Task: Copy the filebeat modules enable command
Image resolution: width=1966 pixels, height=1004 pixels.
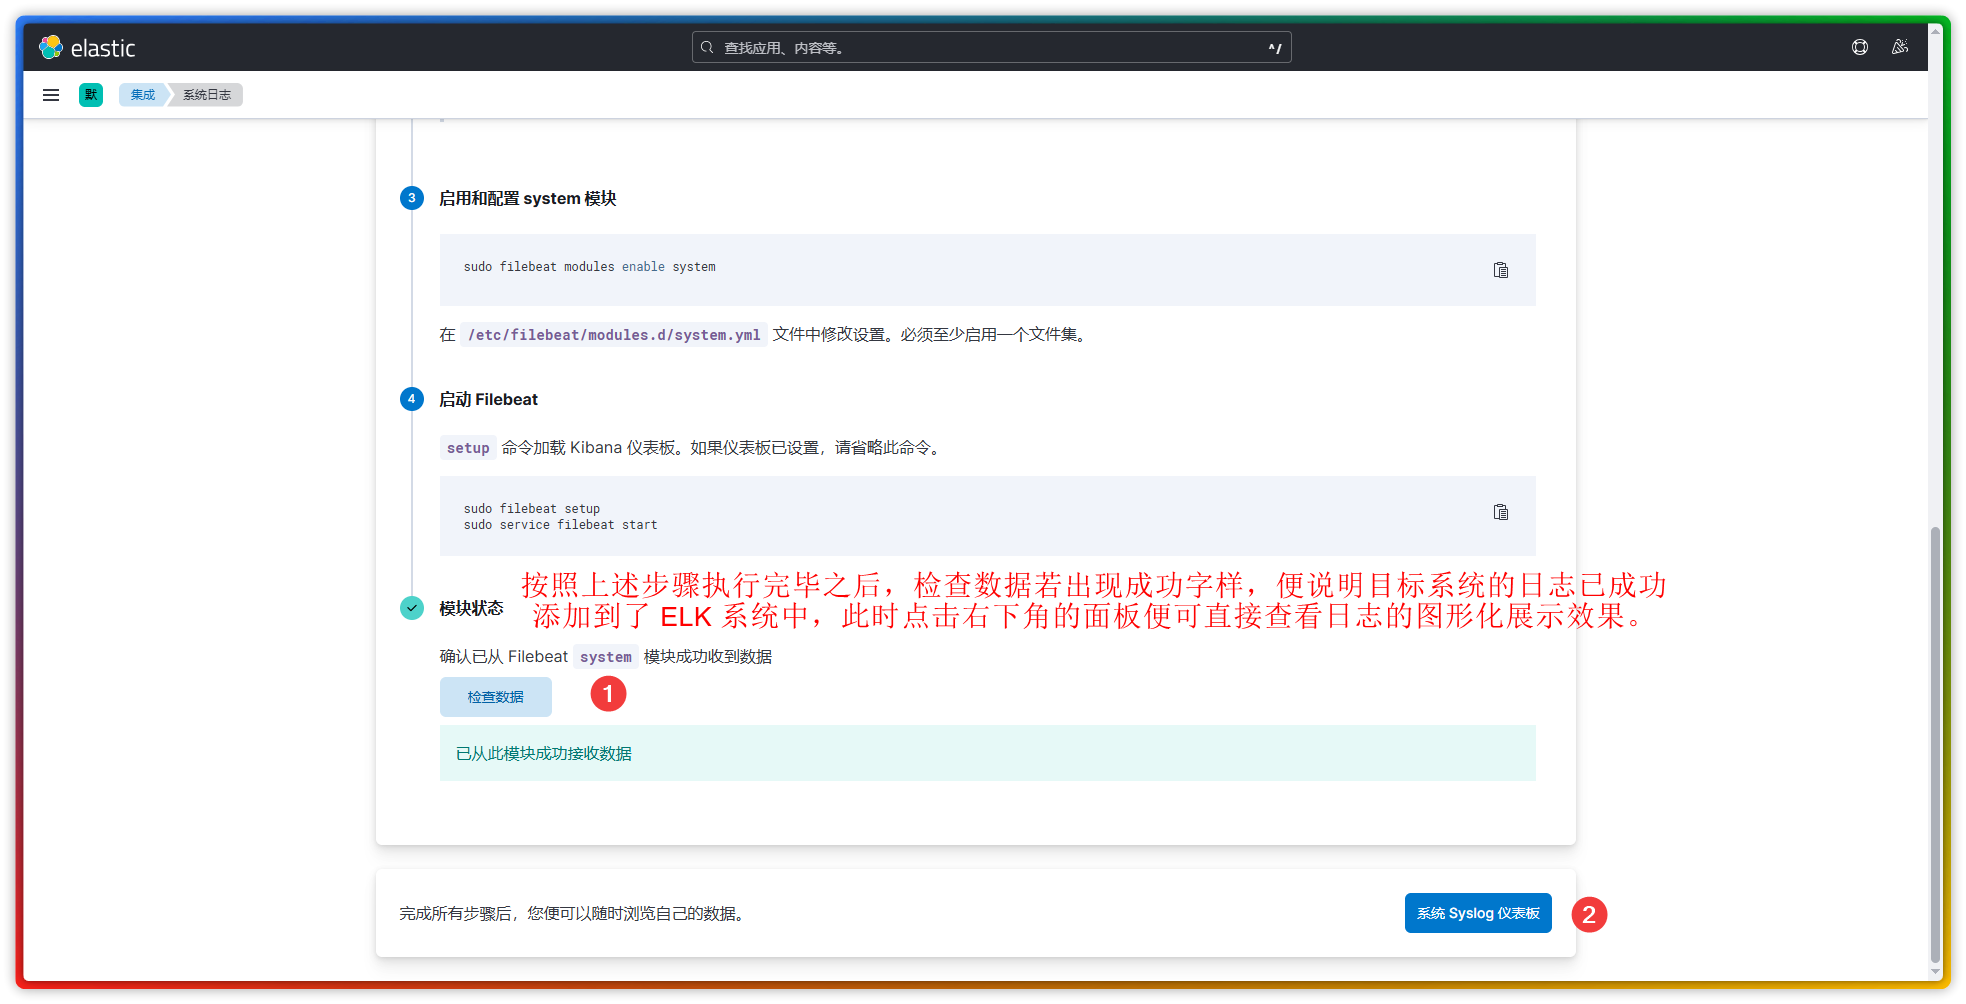Action: 1501,270
